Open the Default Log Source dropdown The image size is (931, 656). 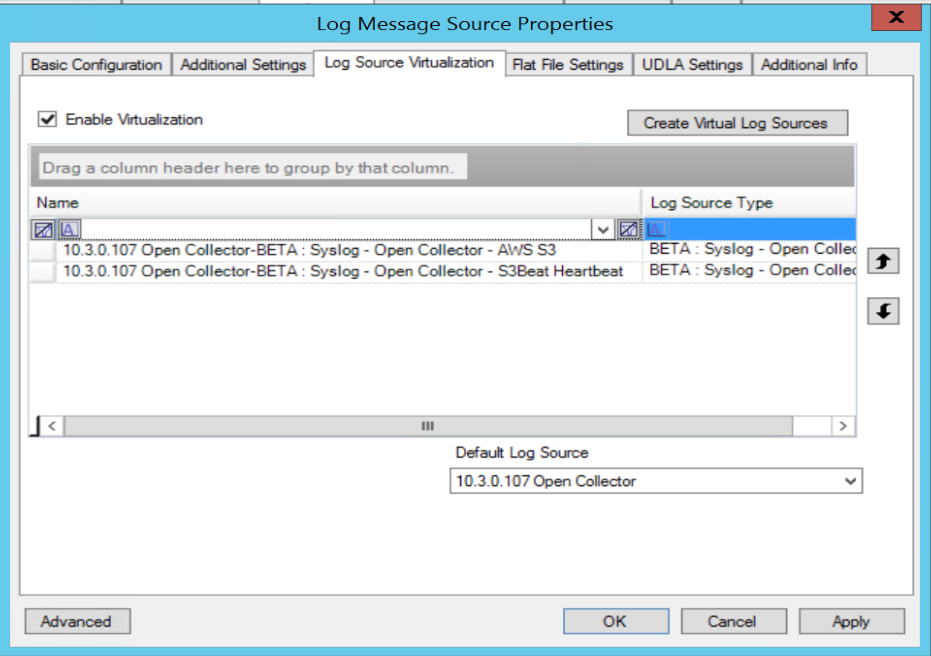(850, 481)
